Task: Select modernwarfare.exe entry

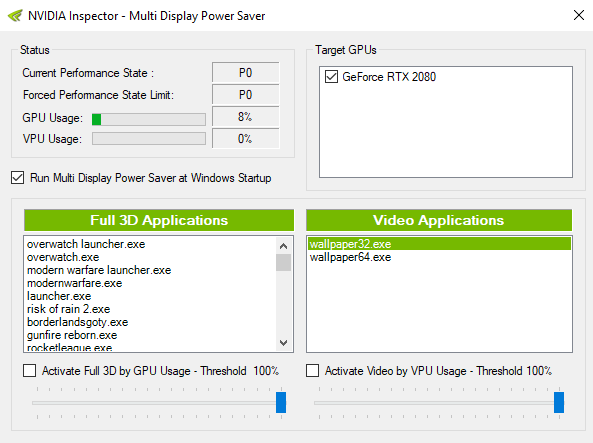Action: click(x=75, y=283)
